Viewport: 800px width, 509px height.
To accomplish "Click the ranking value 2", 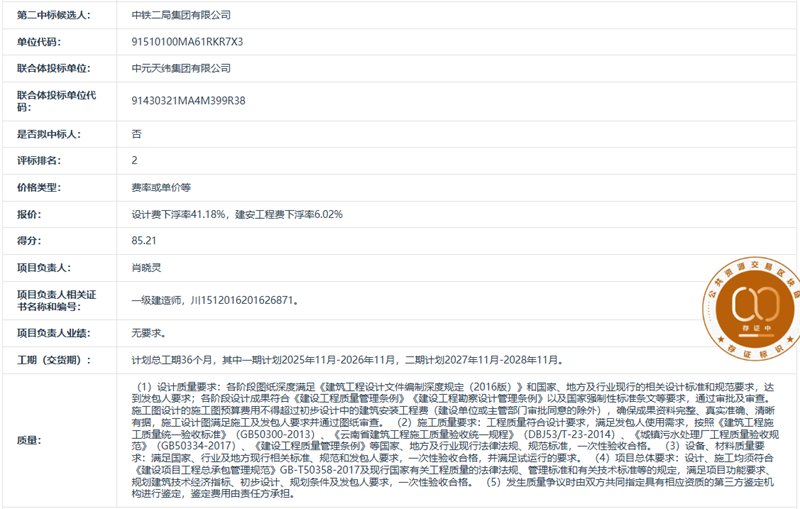I will (134, 161).
